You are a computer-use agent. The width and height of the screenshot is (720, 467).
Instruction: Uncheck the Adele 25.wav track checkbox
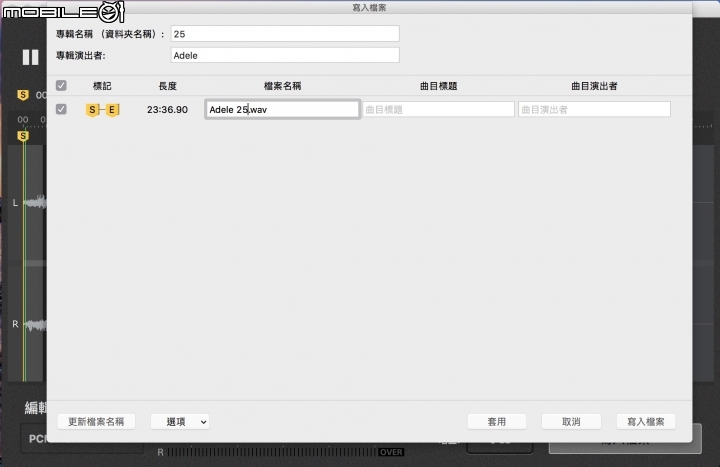[61, 109]
